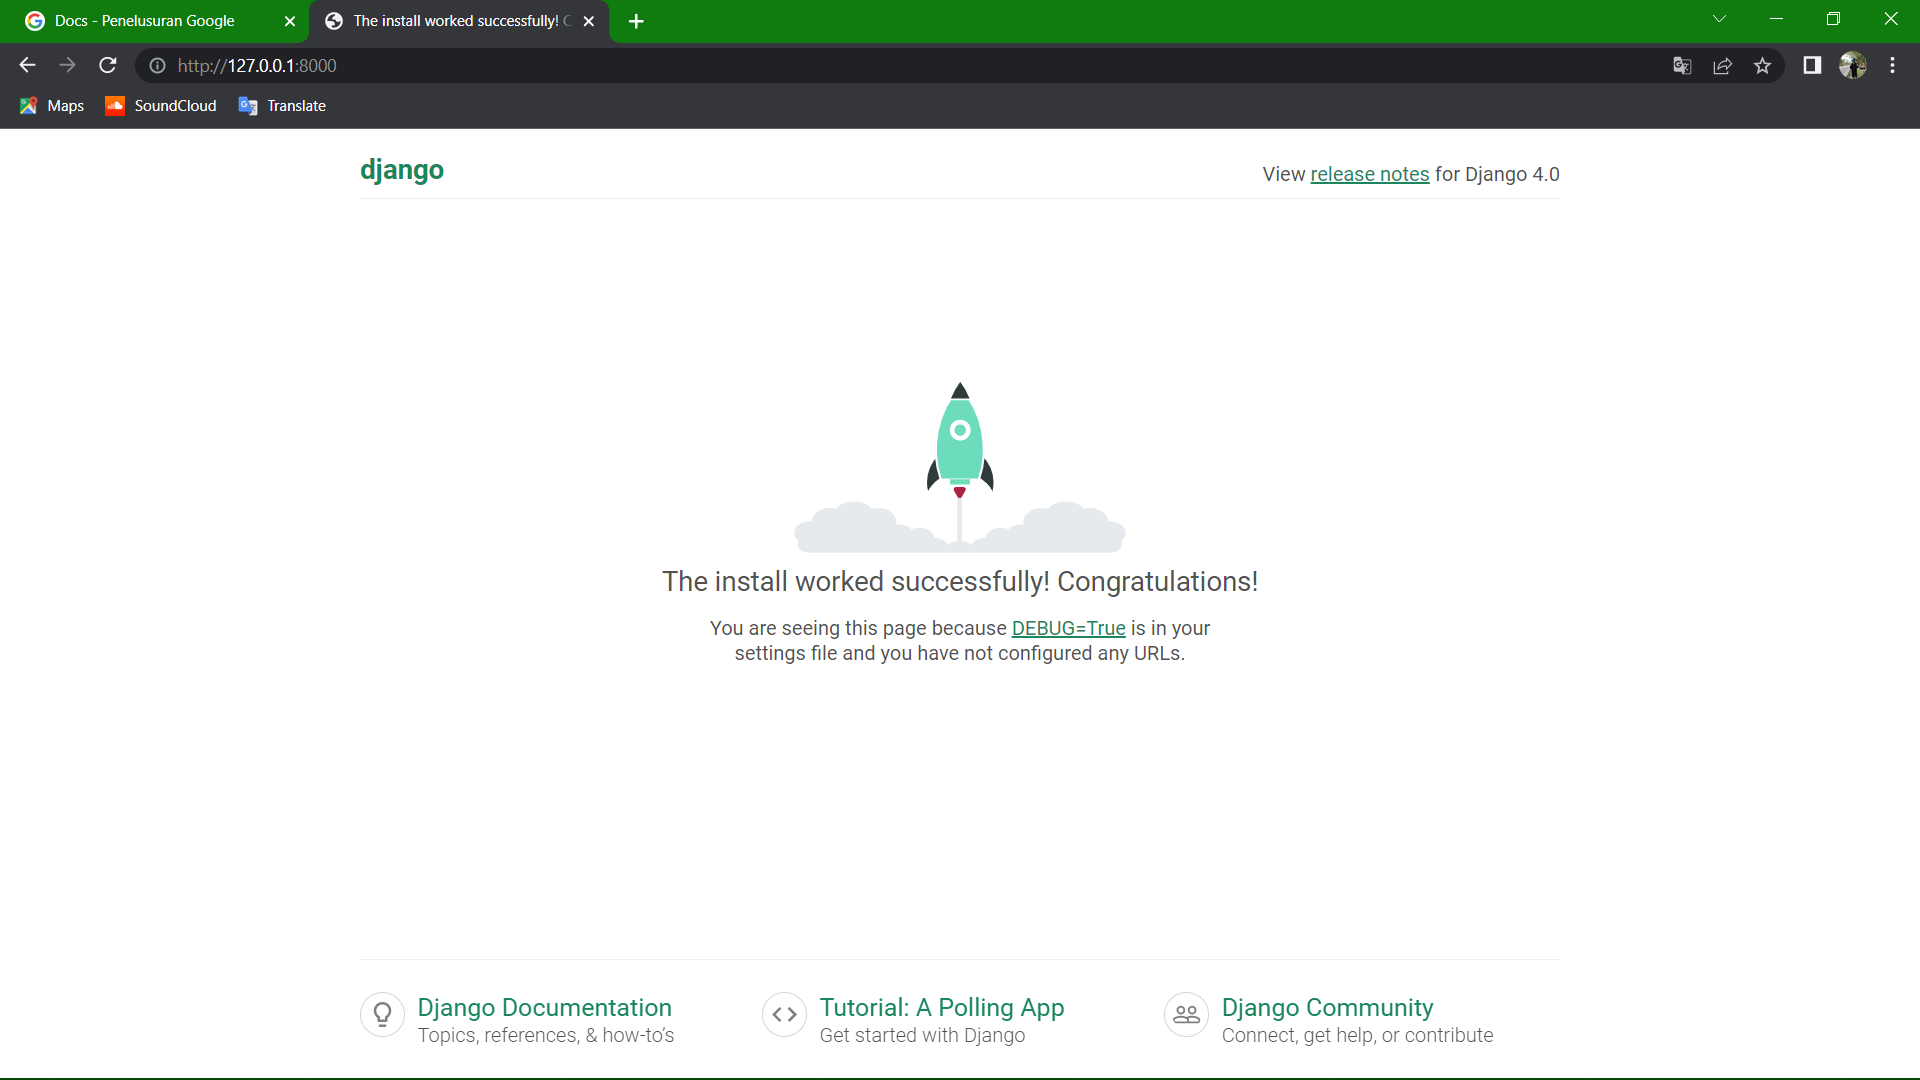This screenshot has height=1080, width=1920.
Task: Bookmark this tab with the star
Action: click(x=1762, y=66)
